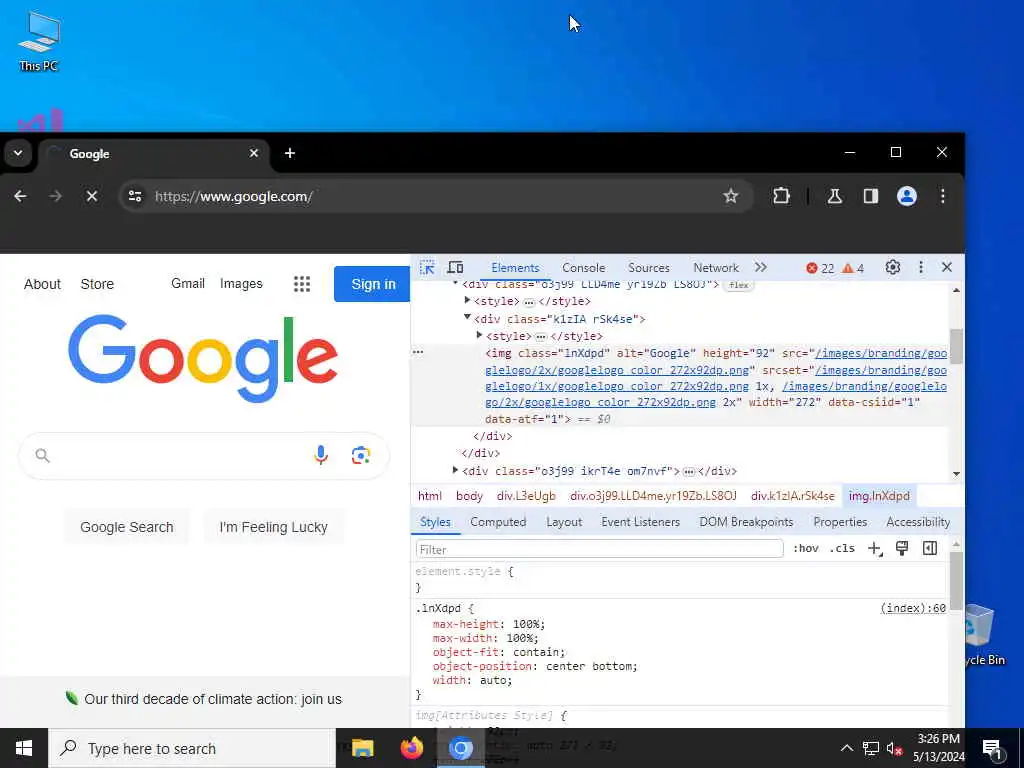Select div.k1zIA.rSk4se breadcrumb
This screenshot has height=768, width=1024.
click(793, 496)
